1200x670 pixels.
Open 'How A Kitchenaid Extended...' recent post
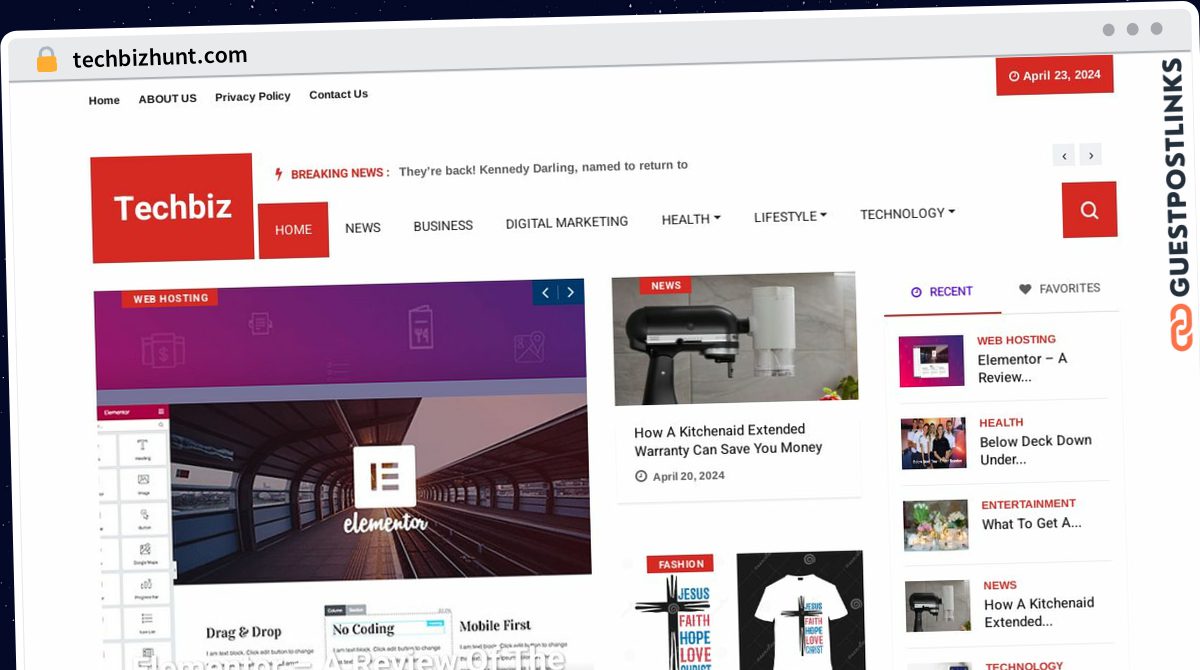[x=1039, y=612]
